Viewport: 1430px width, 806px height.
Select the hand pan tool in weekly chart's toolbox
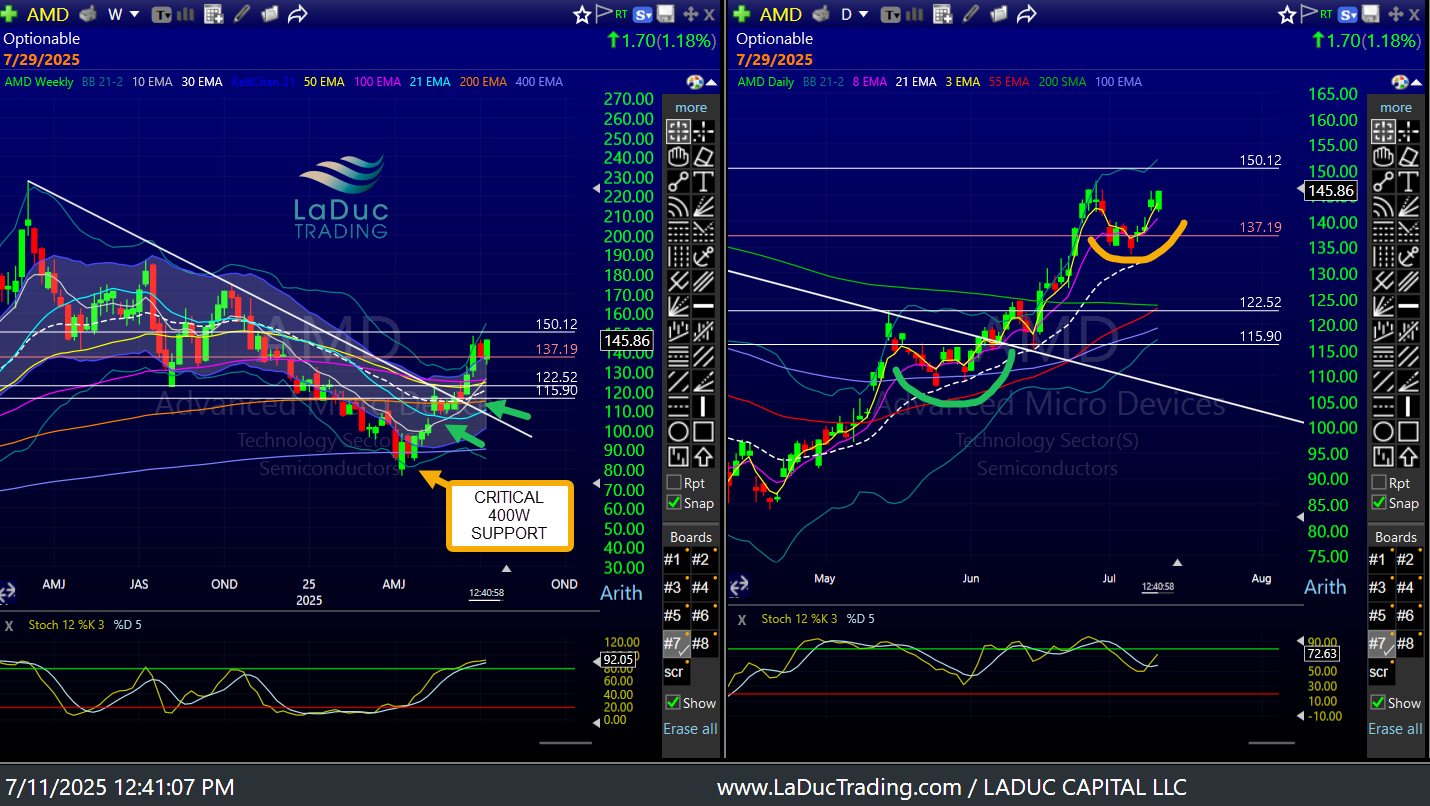[679, 156]
